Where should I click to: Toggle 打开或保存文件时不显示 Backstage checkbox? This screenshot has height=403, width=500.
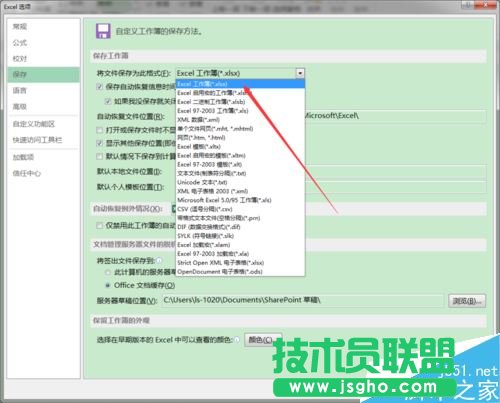click(x=99, y=130)
